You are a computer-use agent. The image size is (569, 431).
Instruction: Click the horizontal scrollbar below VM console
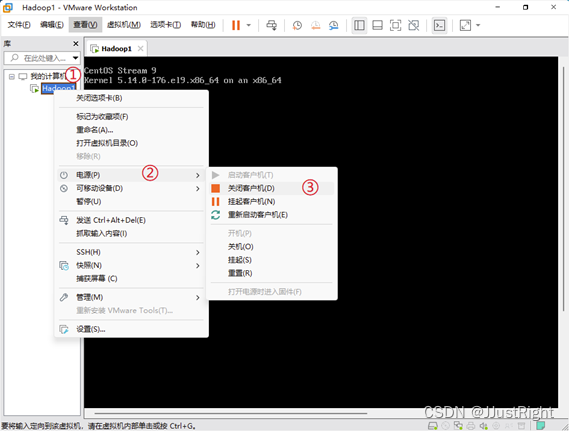[x=230, y=413]
